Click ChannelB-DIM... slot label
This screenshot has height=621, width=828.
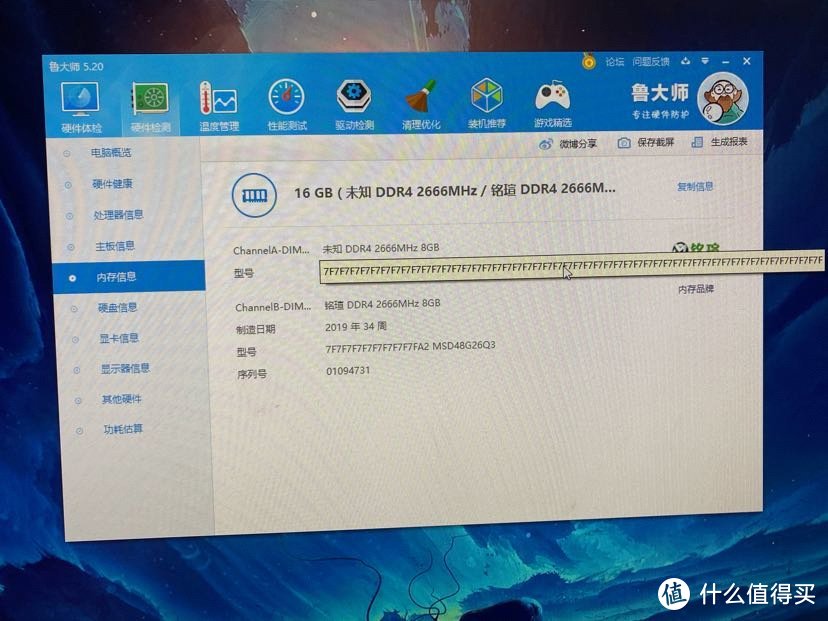(273, 307)
